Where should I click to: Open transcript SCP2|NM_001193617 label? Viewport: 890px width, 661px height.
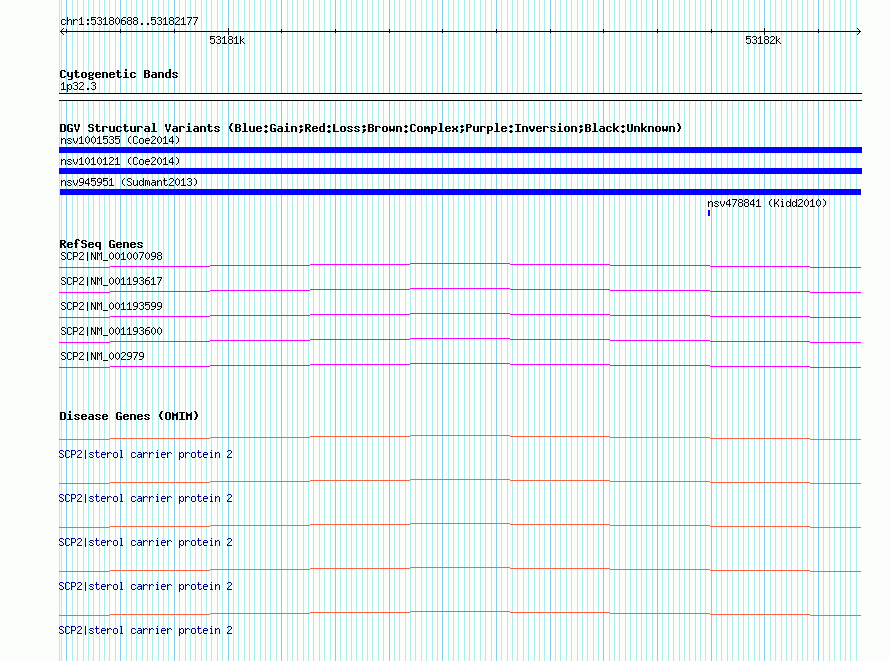[111, 281]
